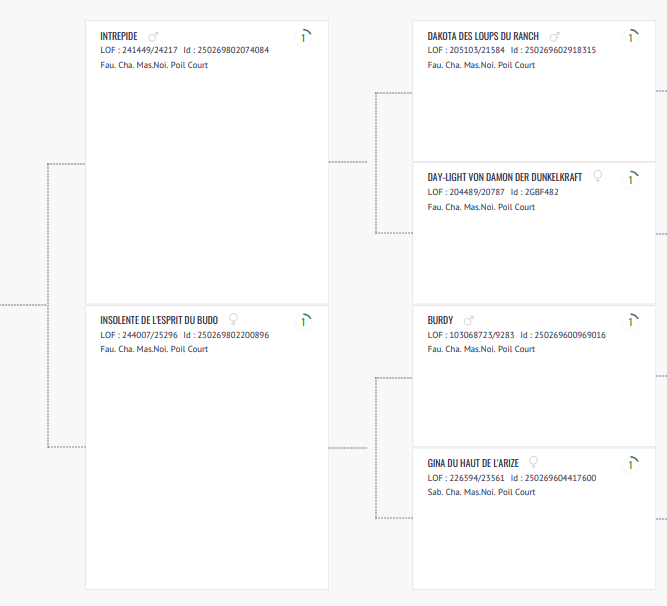Open the INTREPIDE dog profile
Viewport: 667px width, 606px height.
pos(119,36)
